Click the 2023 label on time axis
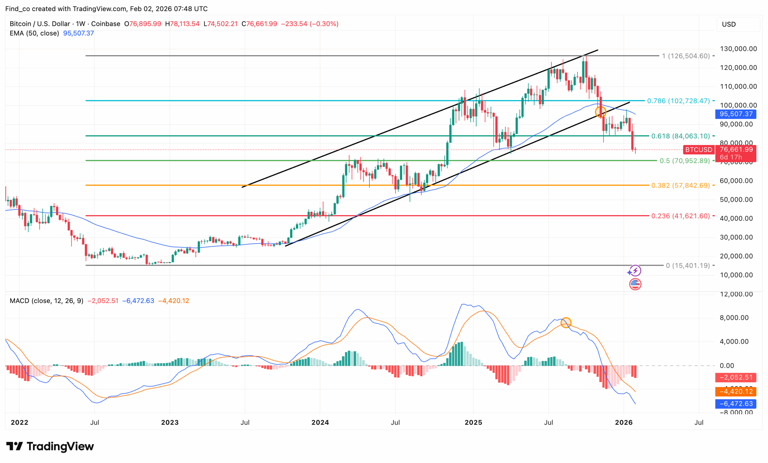This screenshot has height=463, width=768. coord(170,422)
